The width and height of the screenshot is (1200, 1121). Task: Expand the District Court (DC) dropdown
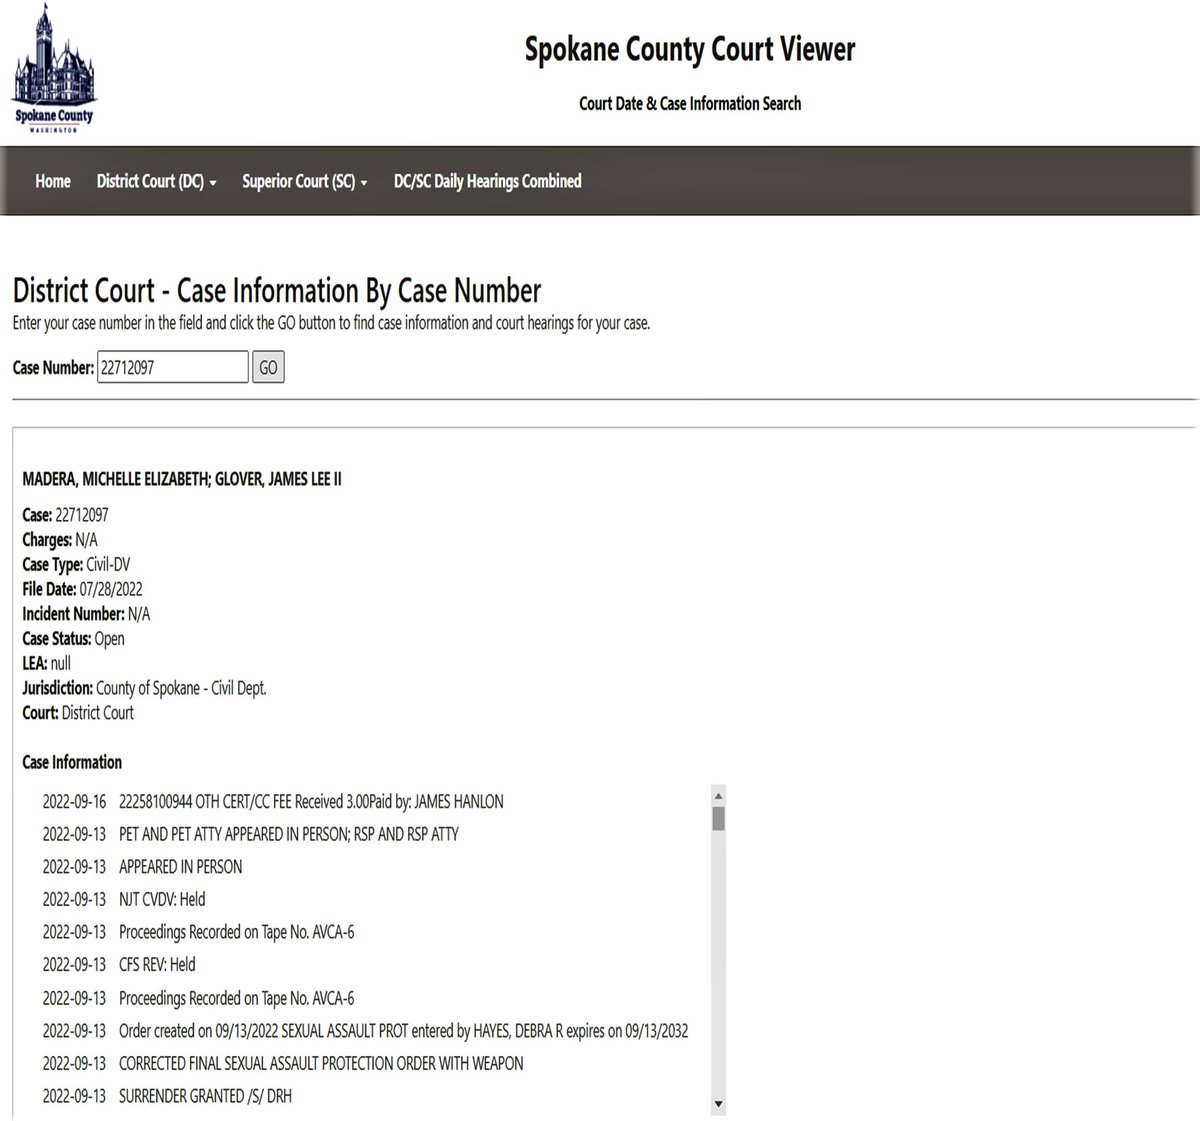(x=156, y=181)
